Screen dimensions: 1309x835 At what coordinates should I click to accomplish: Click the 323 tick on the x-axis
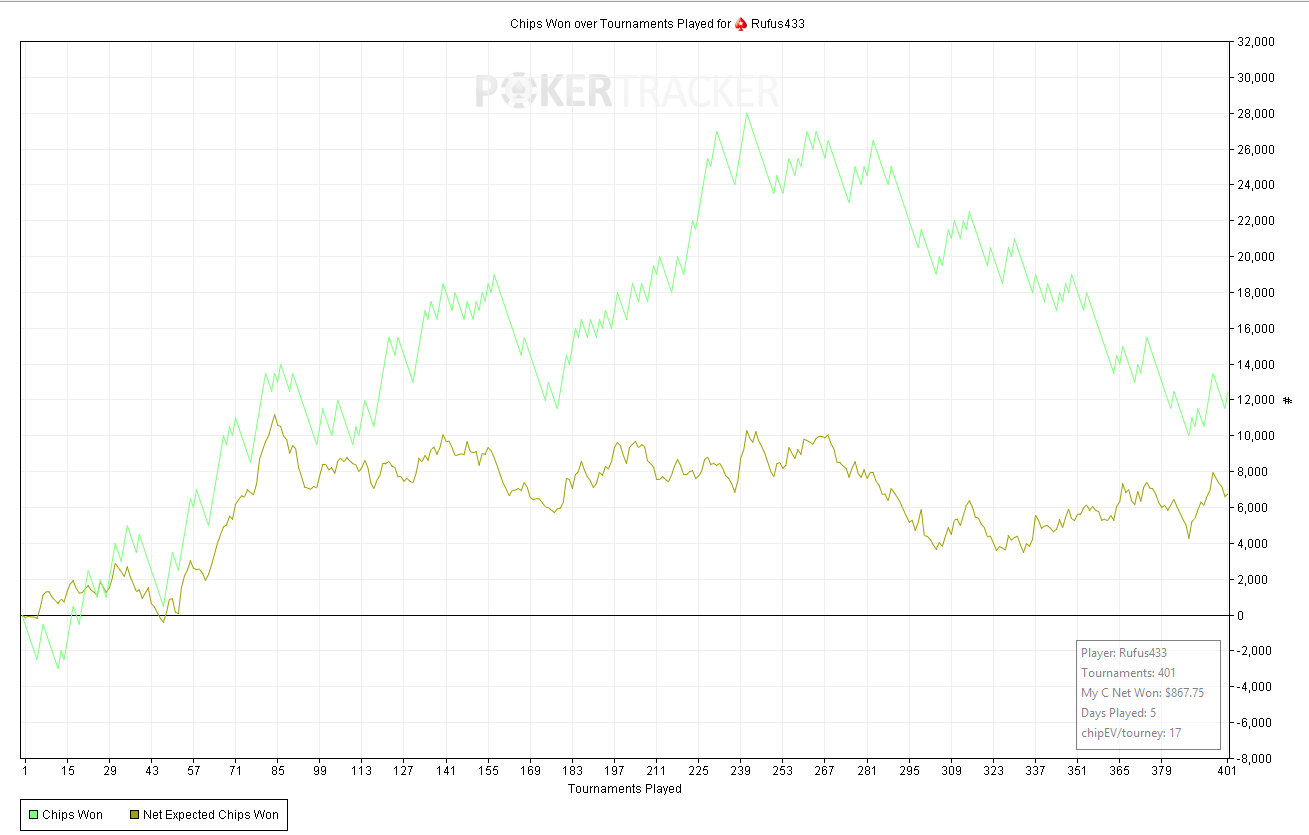(993, 772)
